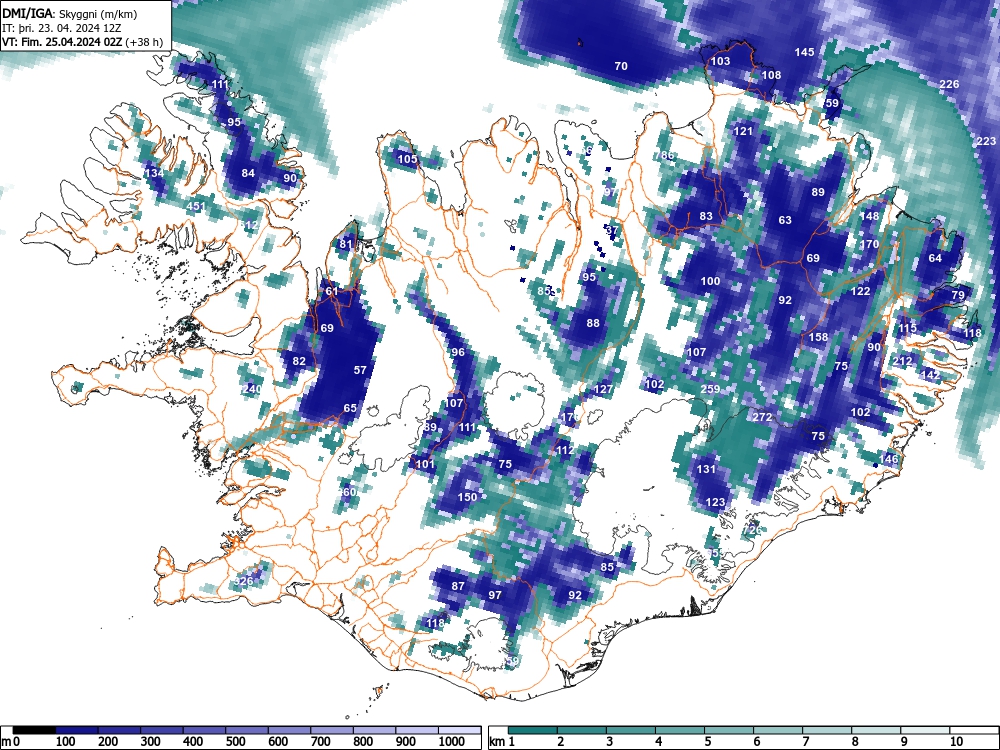Click visibility value 57 on map
1000x750 pixels.
tap(360, 369)
